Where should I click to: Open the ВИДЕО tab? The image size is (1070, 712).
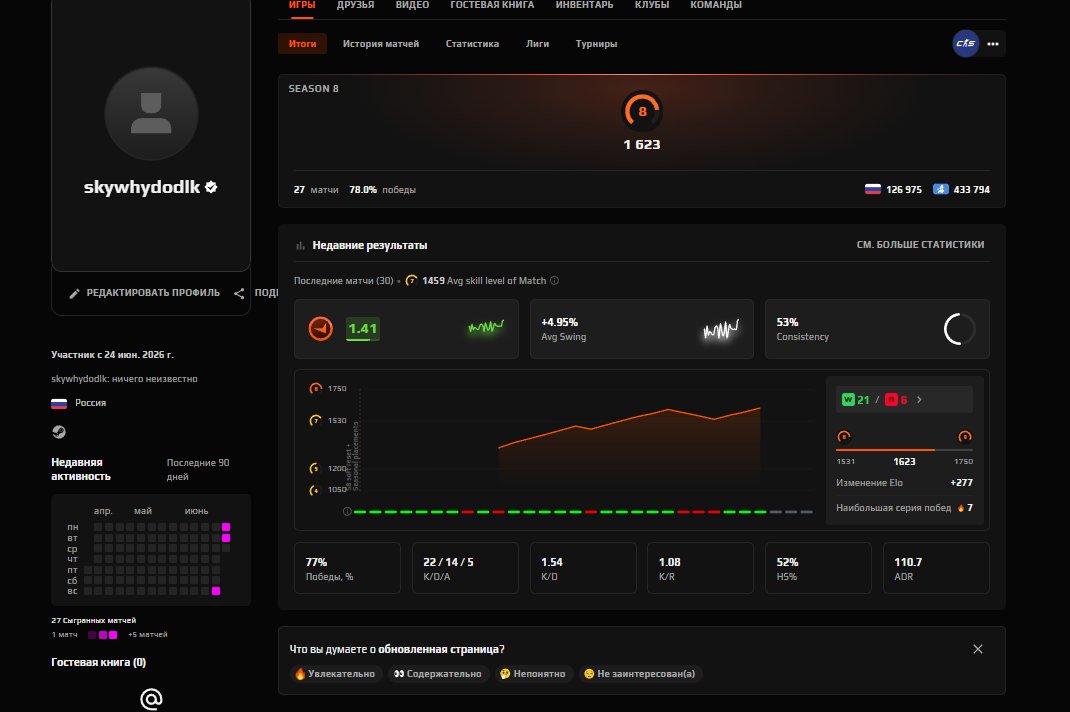[412, 5]
